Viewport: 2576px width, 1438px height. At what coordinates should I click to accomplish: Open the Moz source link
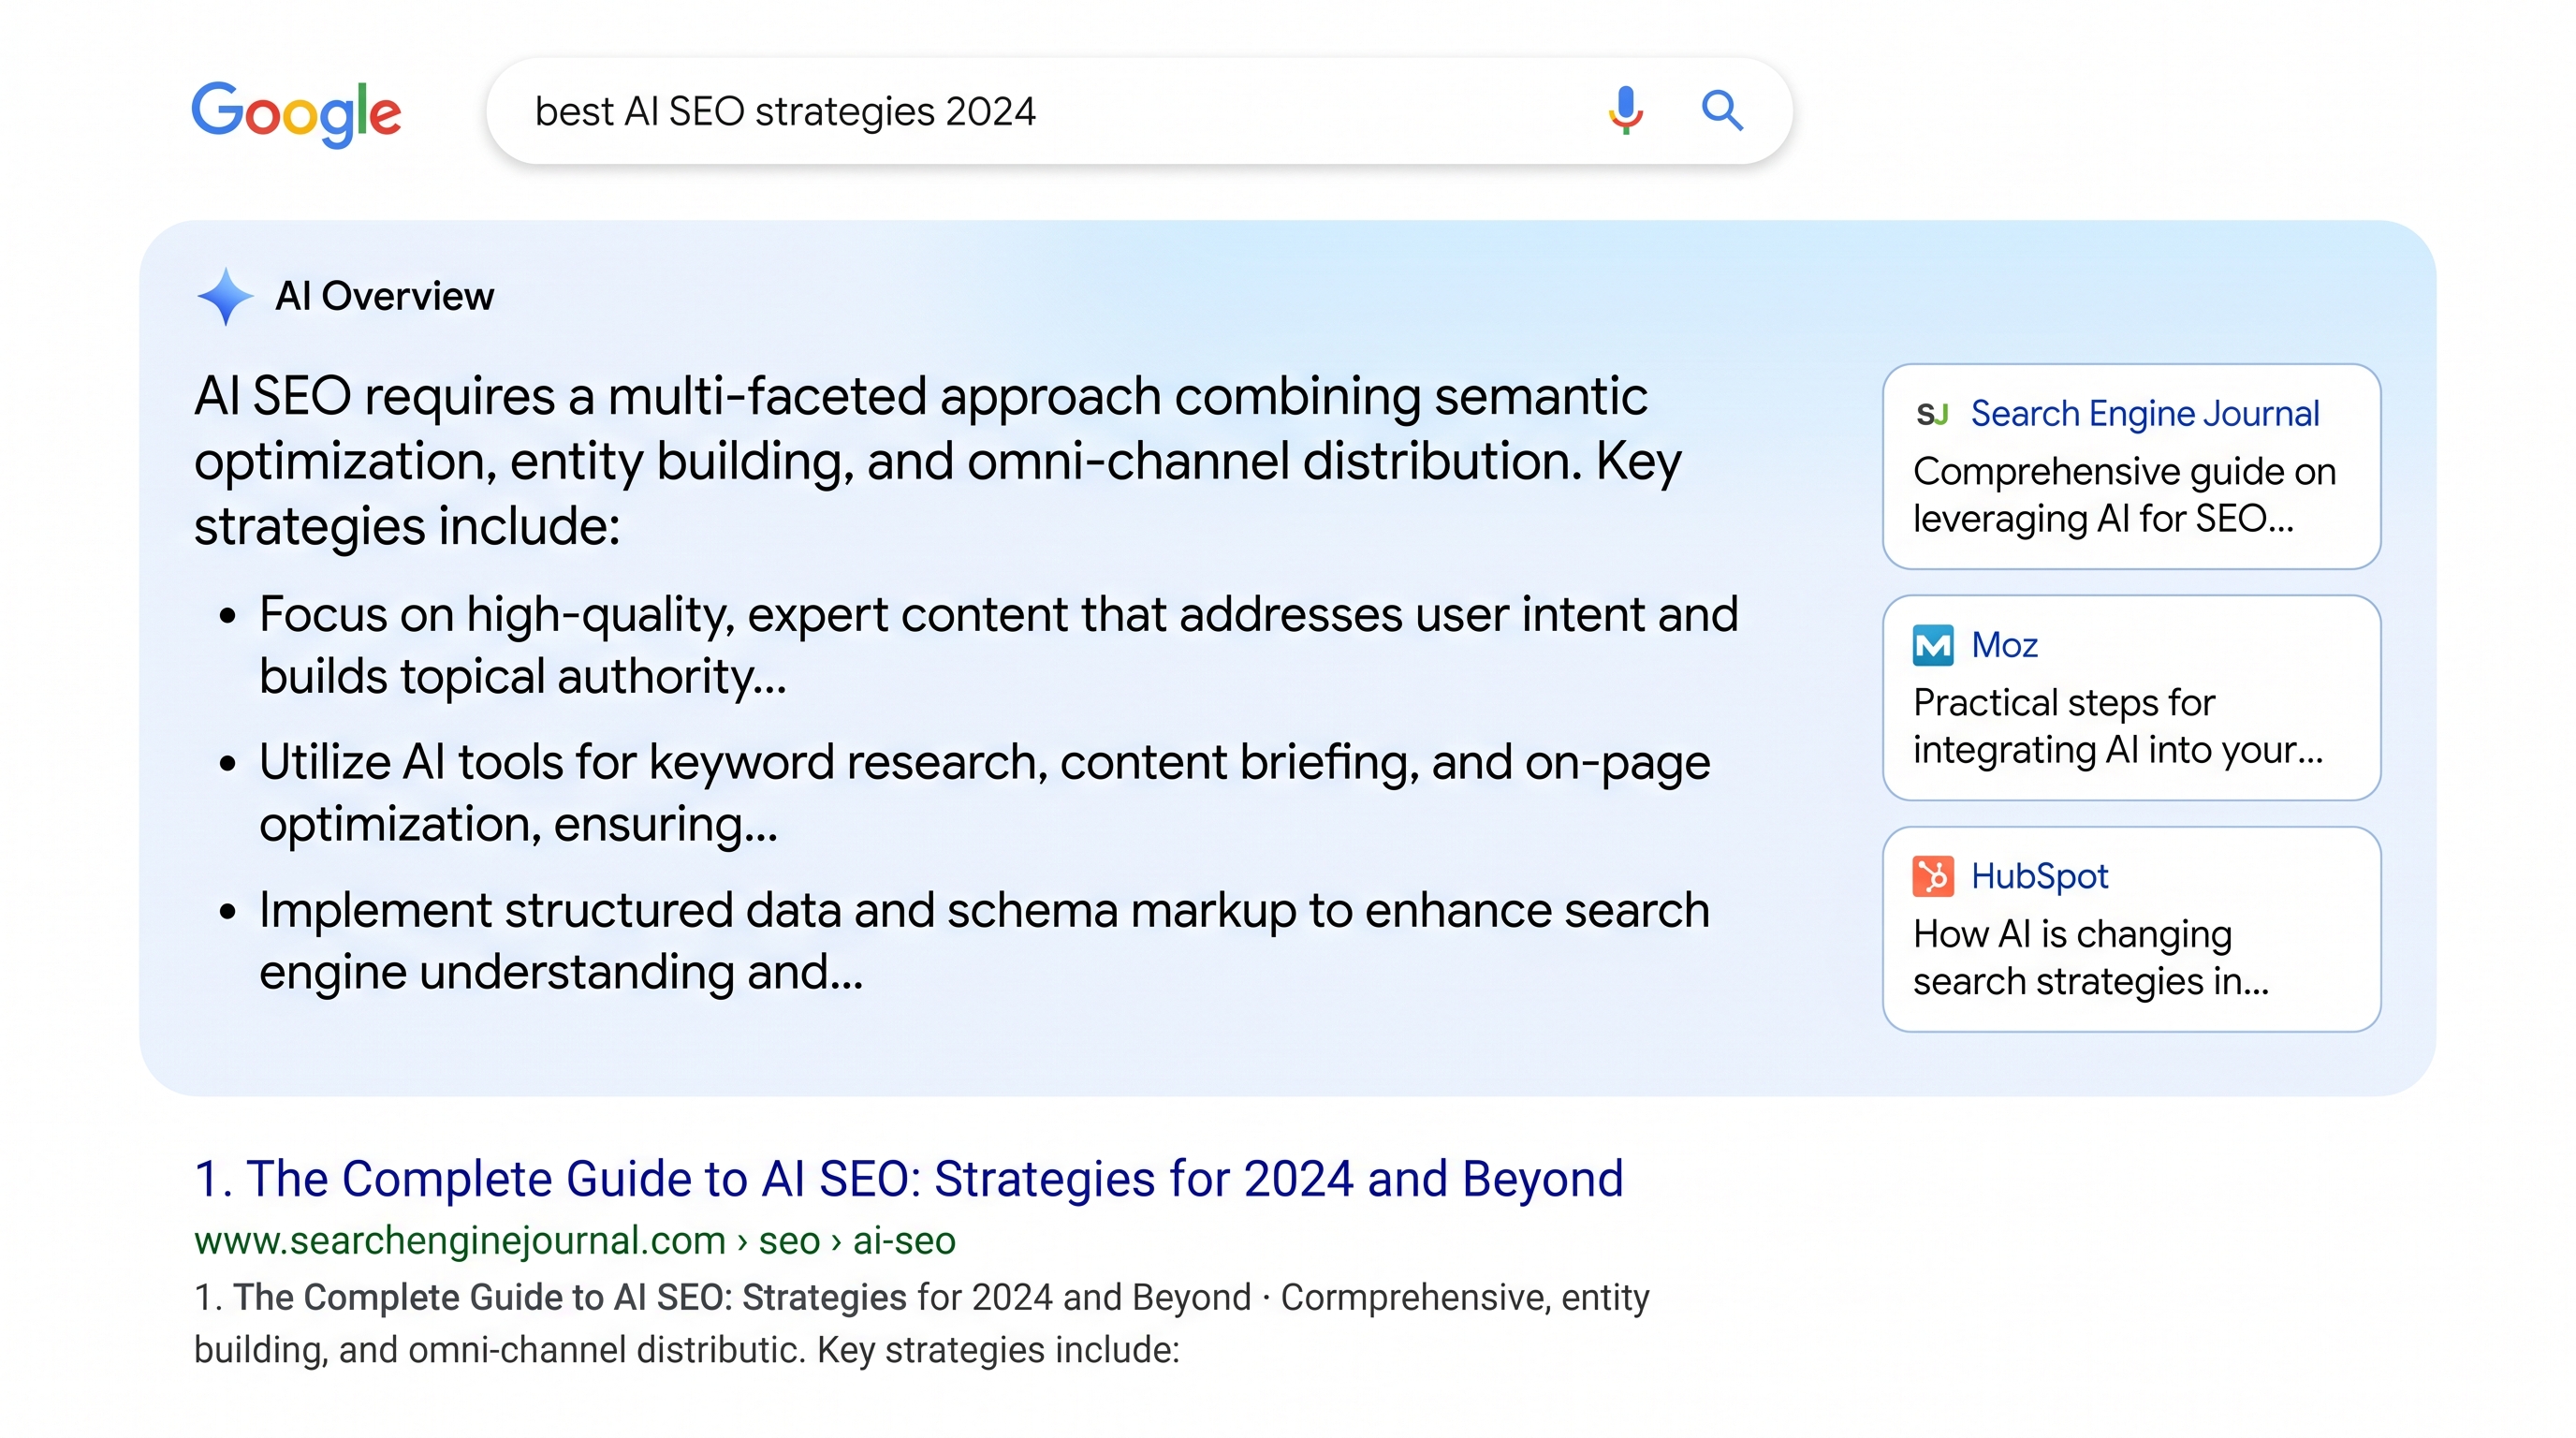coord(2004,645)
